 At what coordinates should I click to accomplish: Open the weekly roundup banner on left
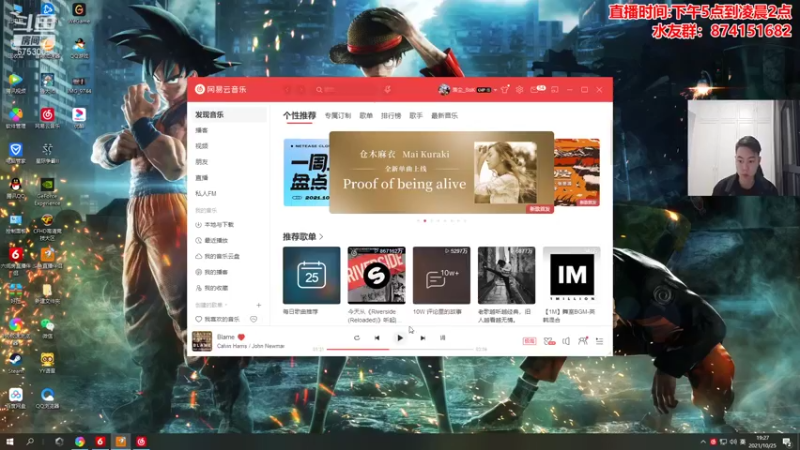point(306,172)
